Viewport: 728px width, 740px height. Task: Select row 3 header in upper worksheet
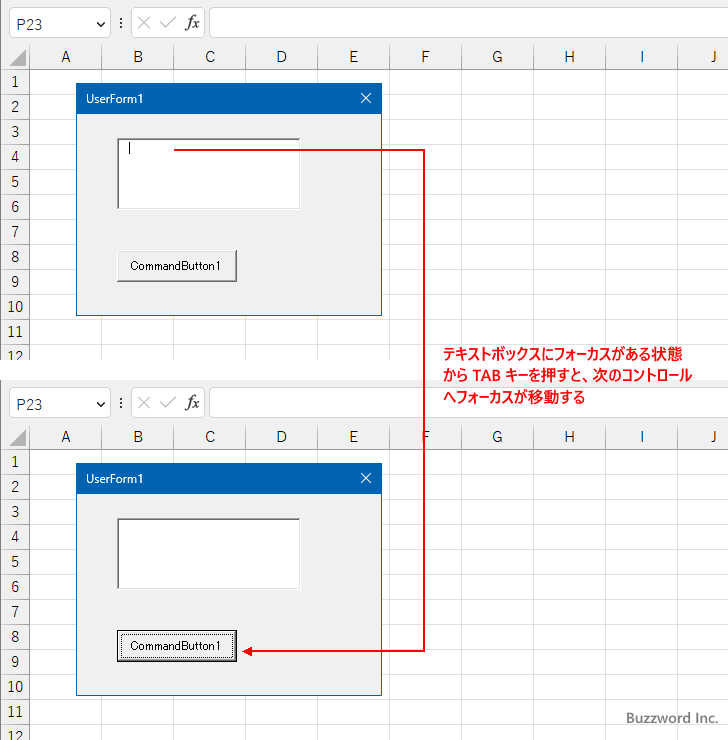pos(15,132)
